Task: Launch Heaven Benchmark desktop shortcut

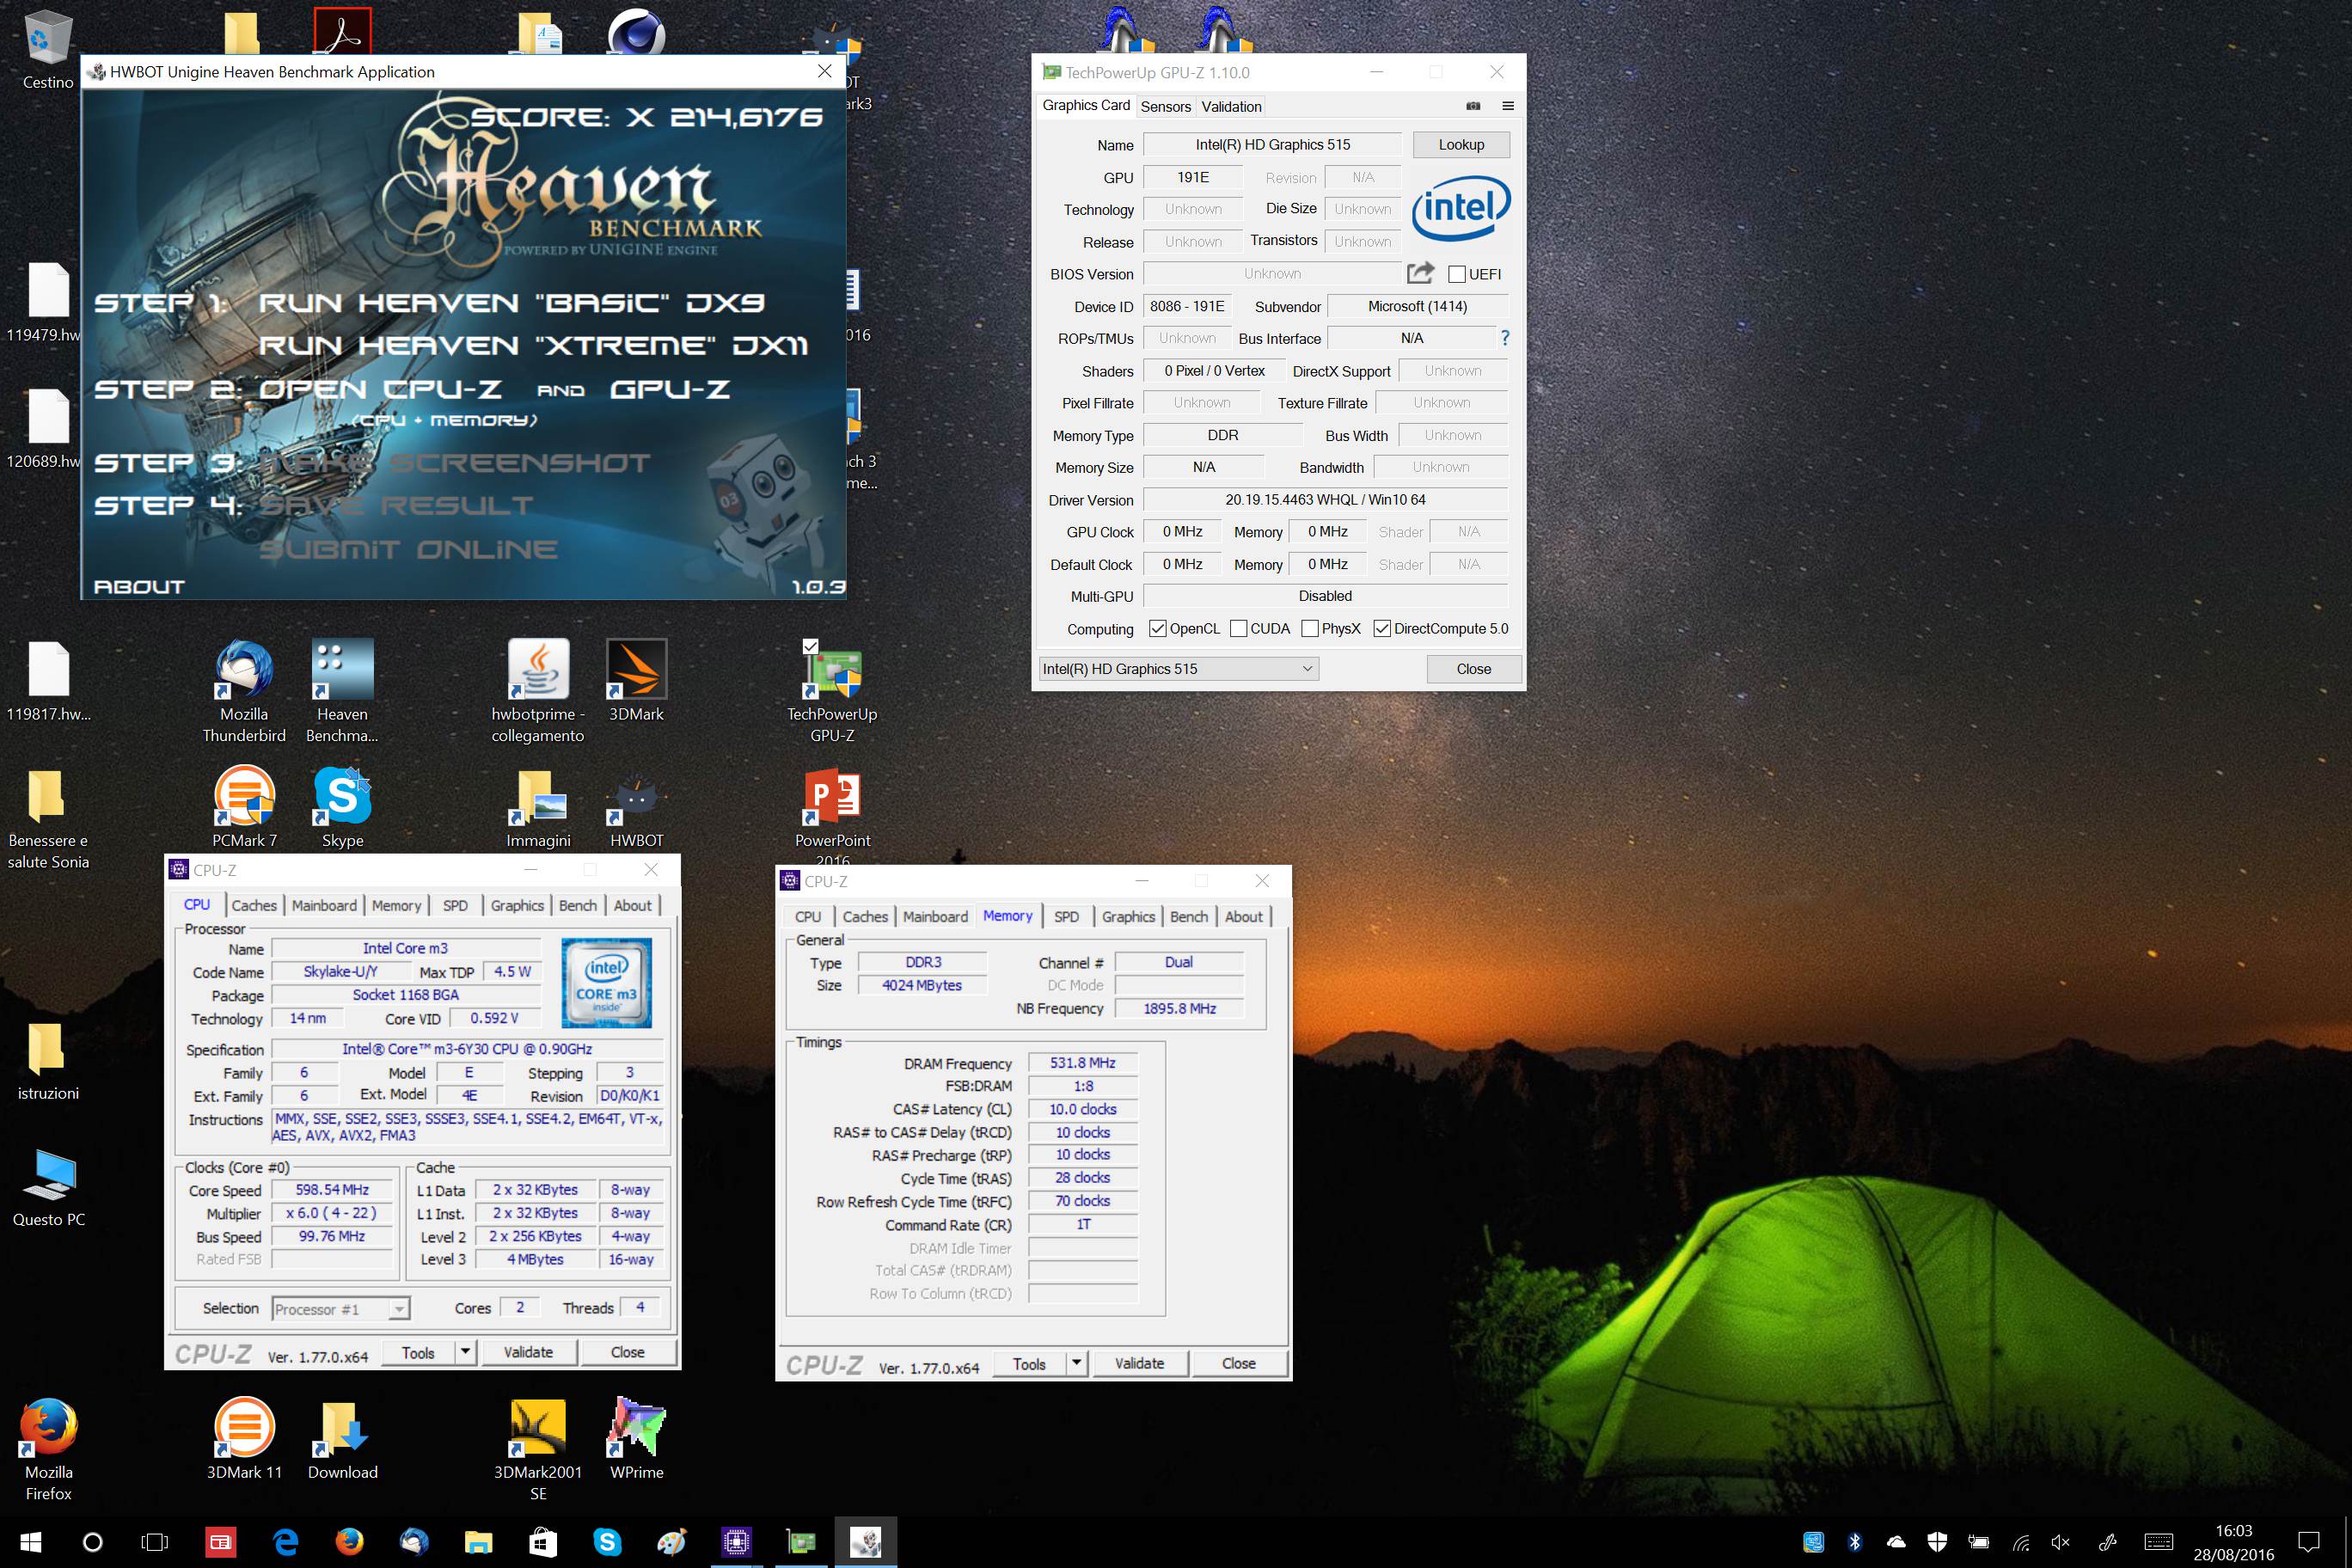Action: tap(342, 692)
